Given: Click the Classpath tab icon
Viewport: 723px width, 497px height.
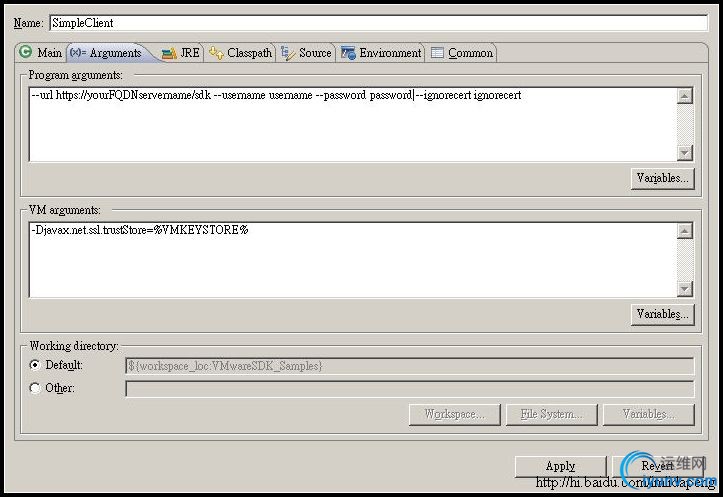Looking at the screenshot, I should [216, 53].
